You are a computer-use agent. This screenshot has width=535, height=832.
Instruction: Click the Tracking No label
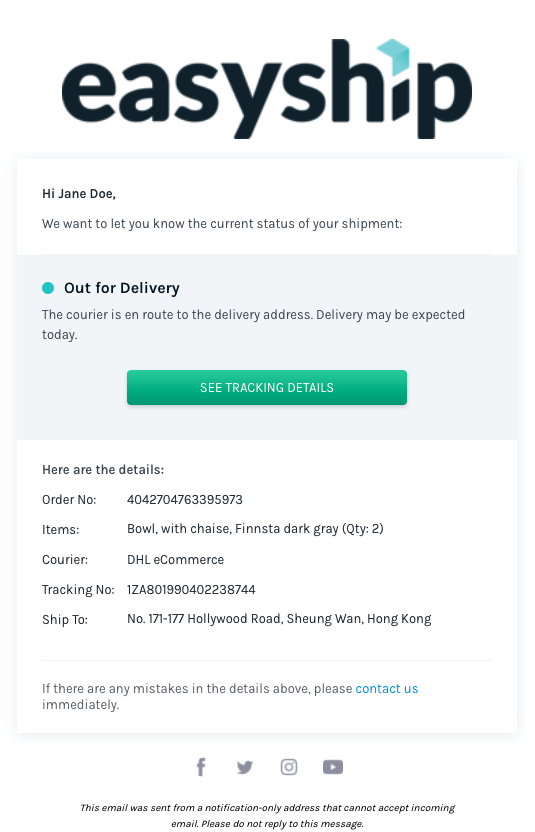[x=78, y=590]
